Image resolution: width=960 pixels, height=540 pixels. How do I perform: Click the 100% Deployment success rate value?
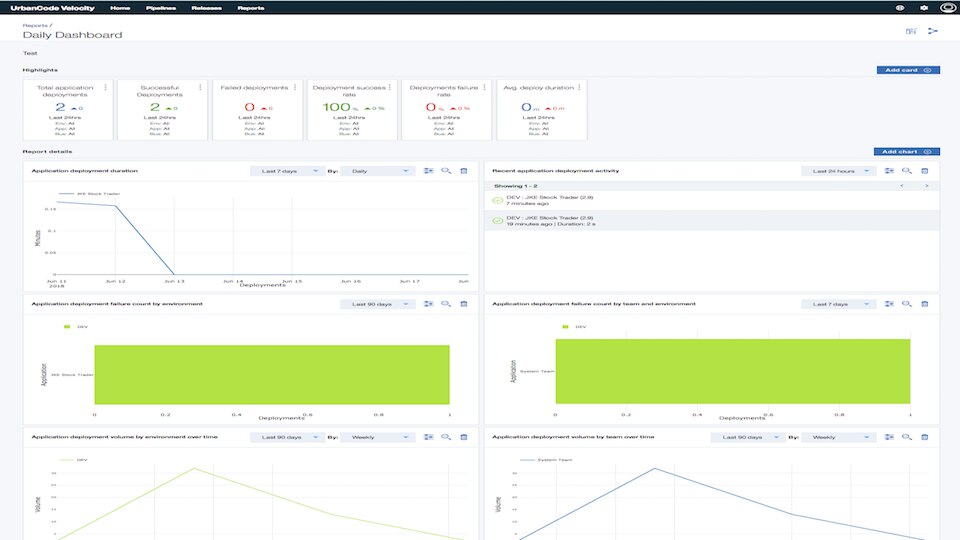coord(336,107)
